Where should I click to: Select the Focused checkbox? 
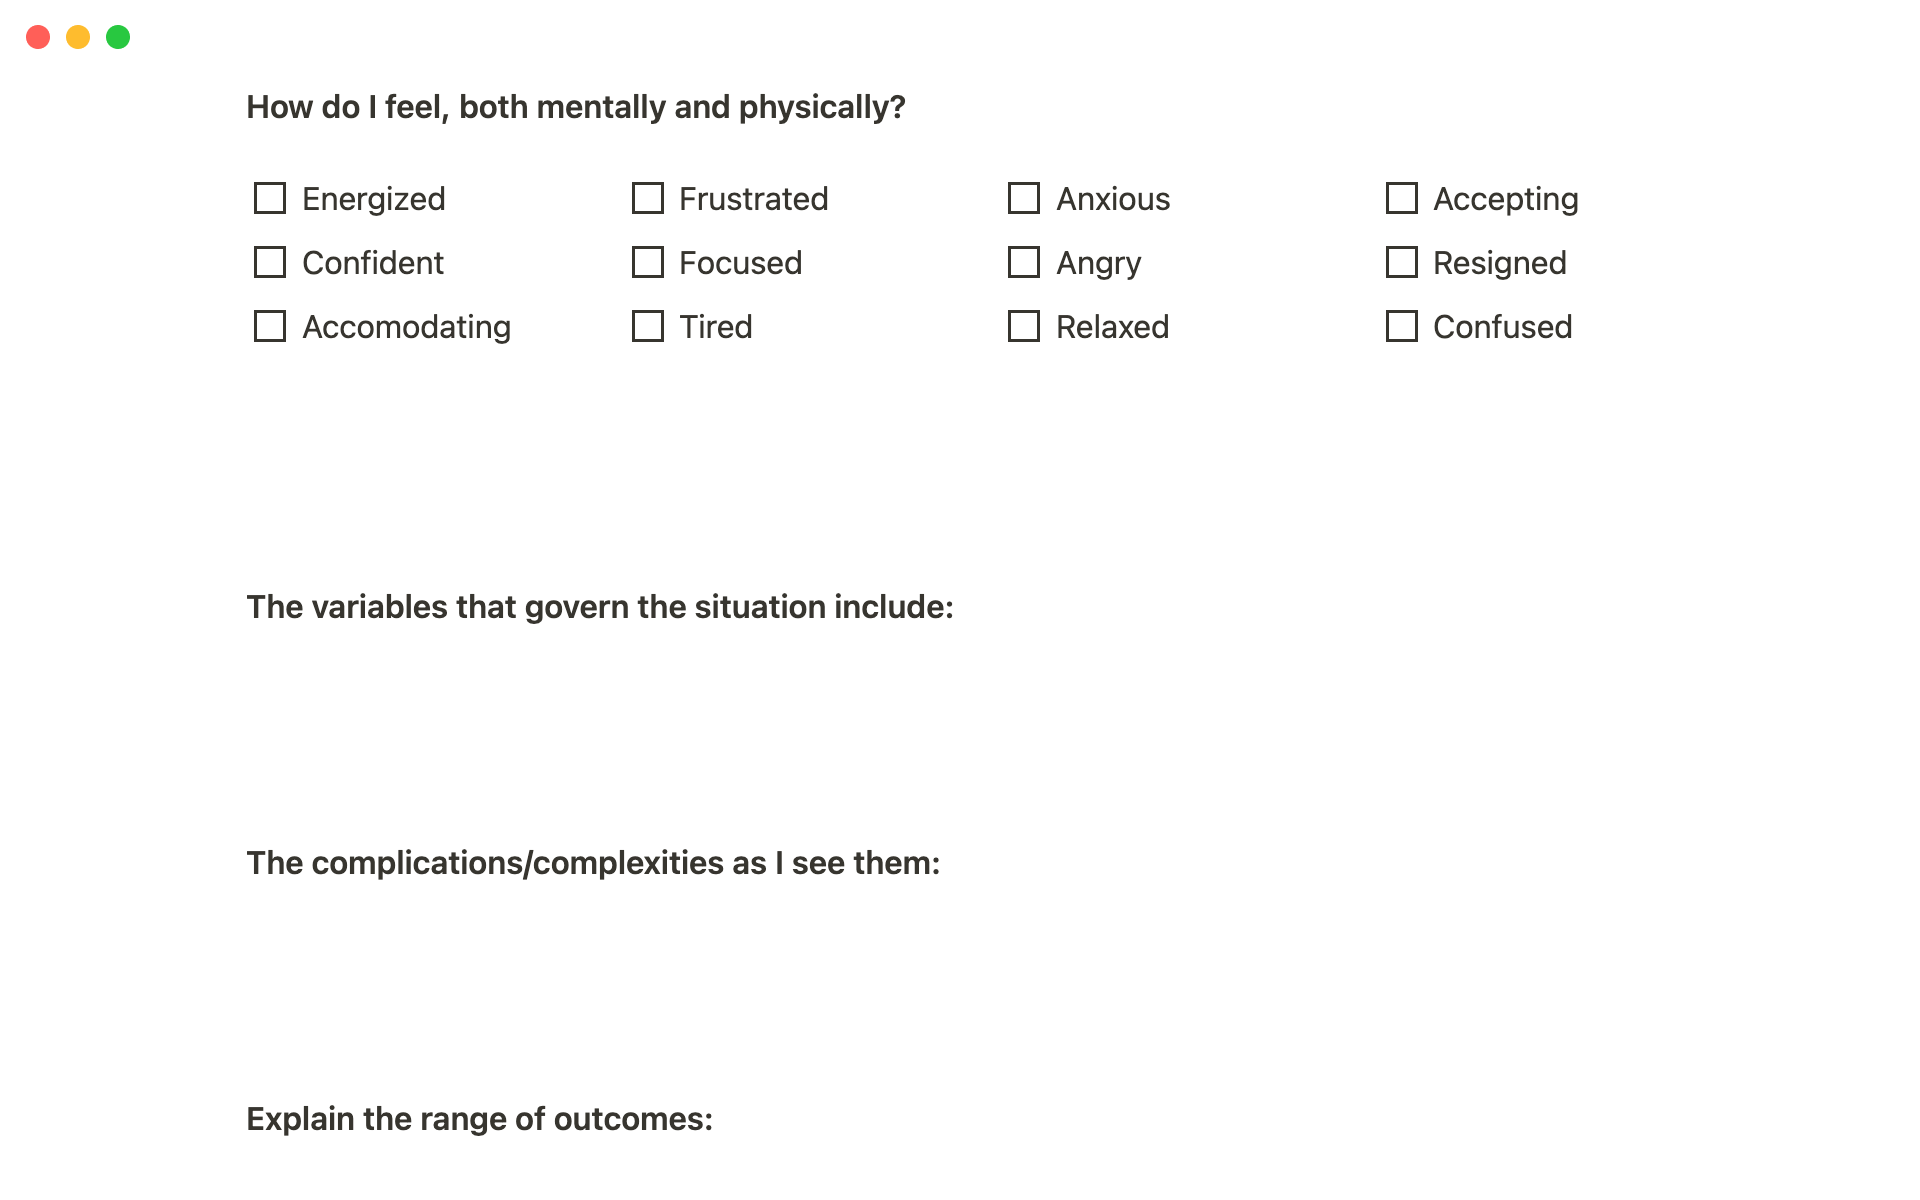(x=648, y=262)
